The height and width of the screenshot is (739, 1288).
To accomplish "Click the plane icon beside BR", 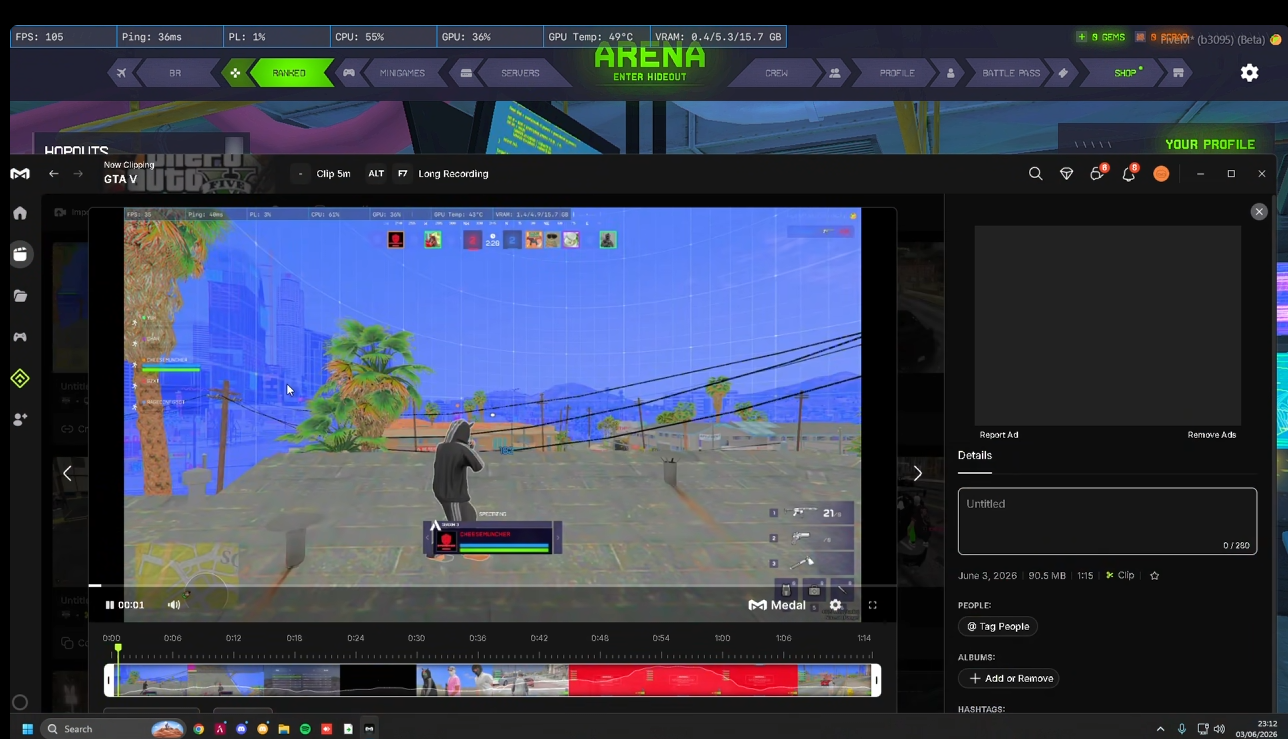I will [121, 73].
